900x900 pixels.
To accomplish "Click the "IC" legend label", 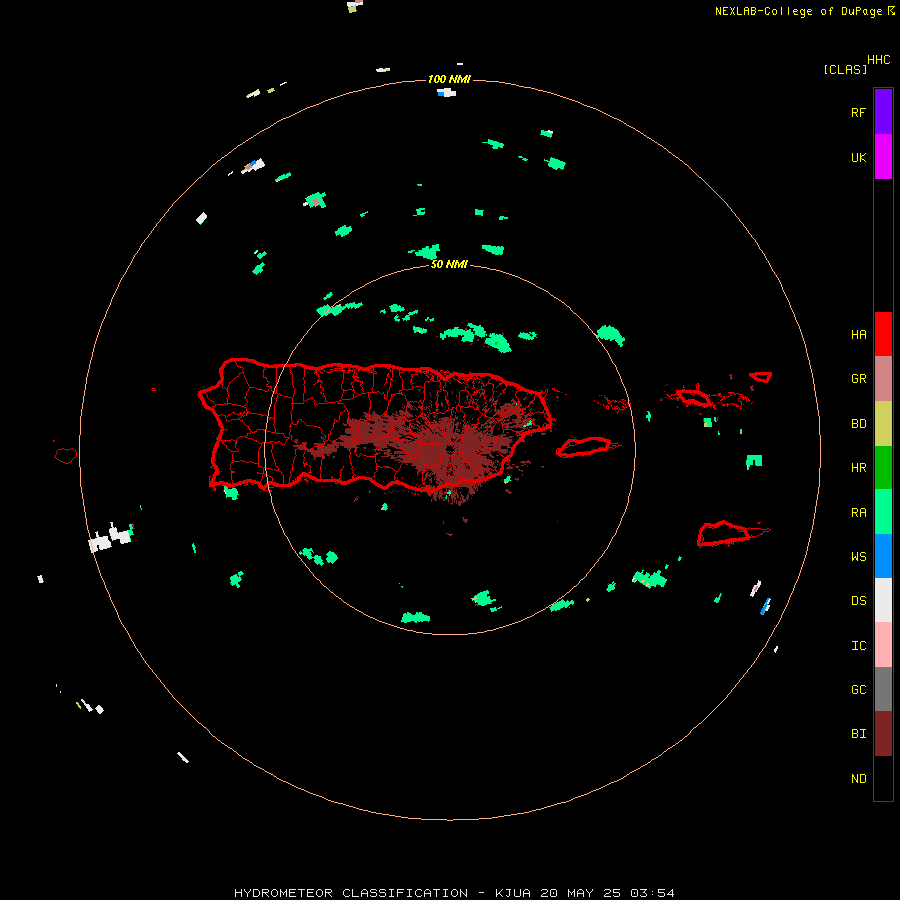I will pyautogui.click(x=858, y=646).
